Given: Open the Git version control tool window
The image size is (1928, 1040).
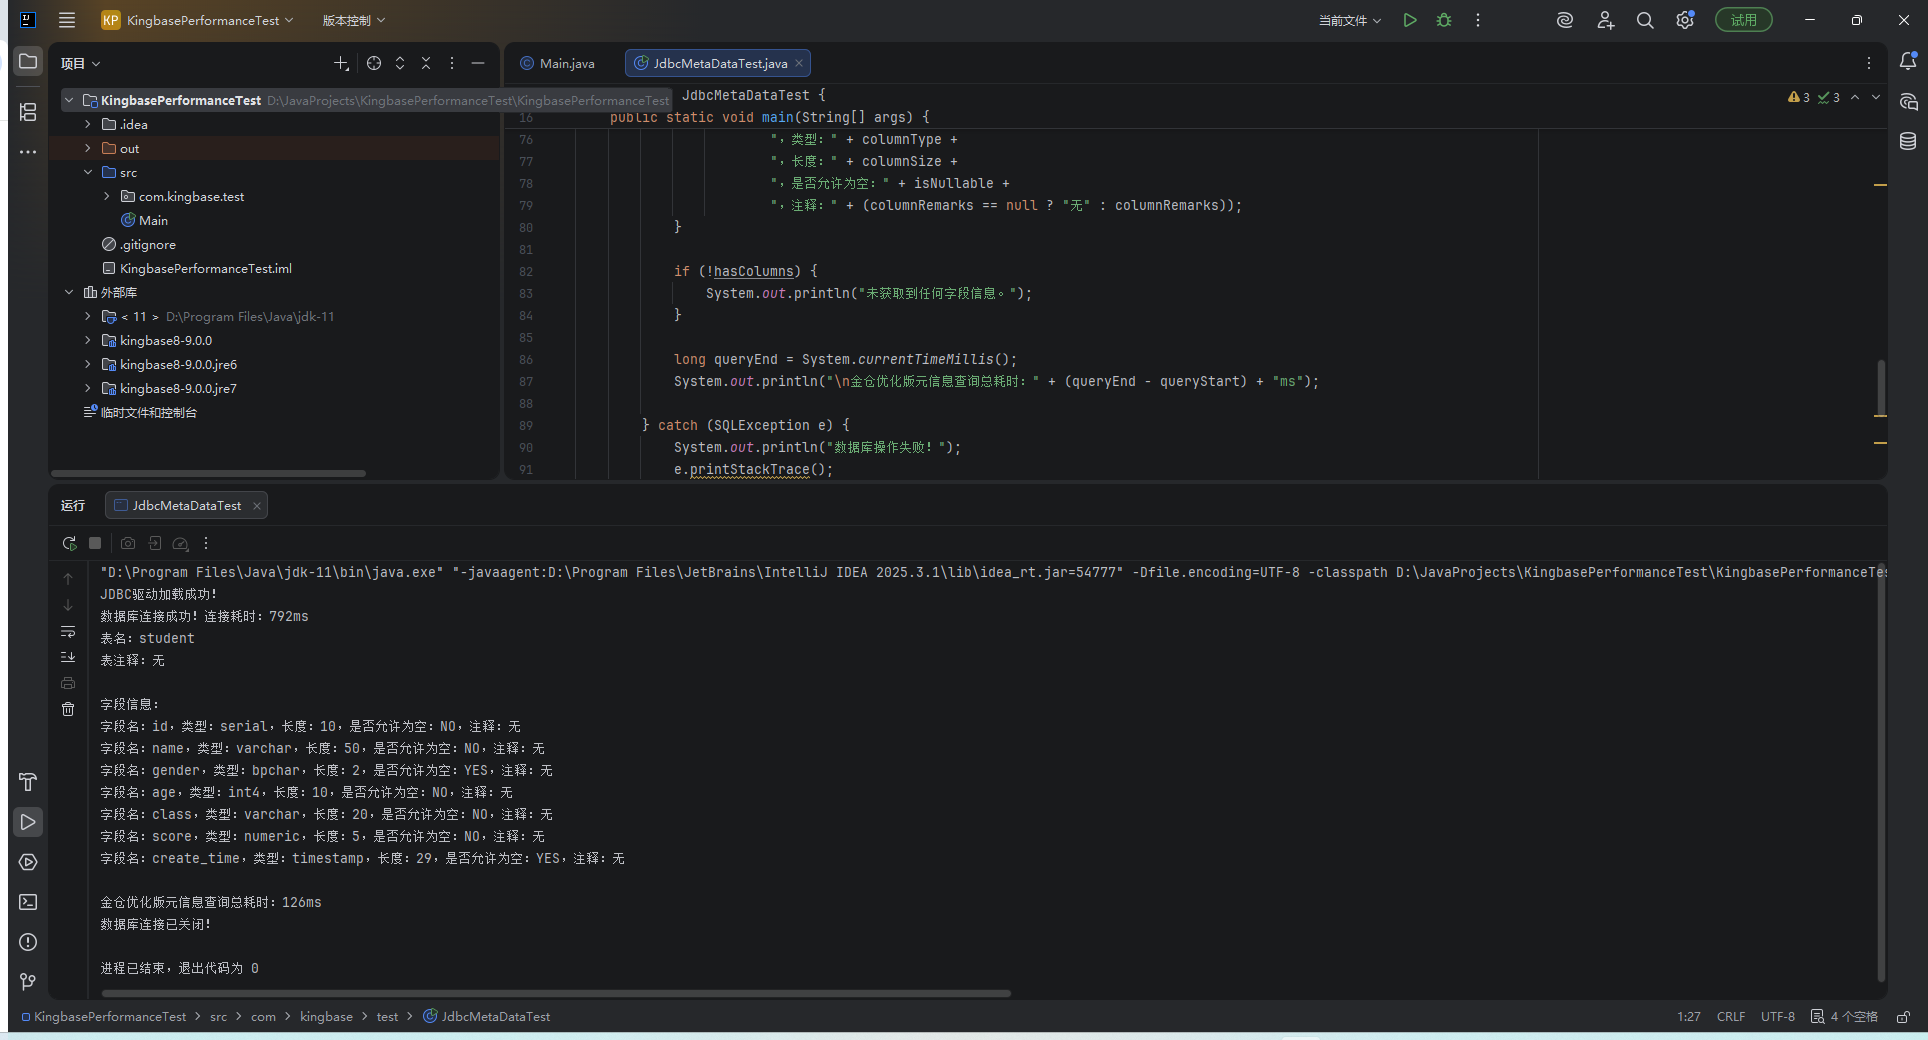Looking at the screenshot, I should (x=28, y=982).
